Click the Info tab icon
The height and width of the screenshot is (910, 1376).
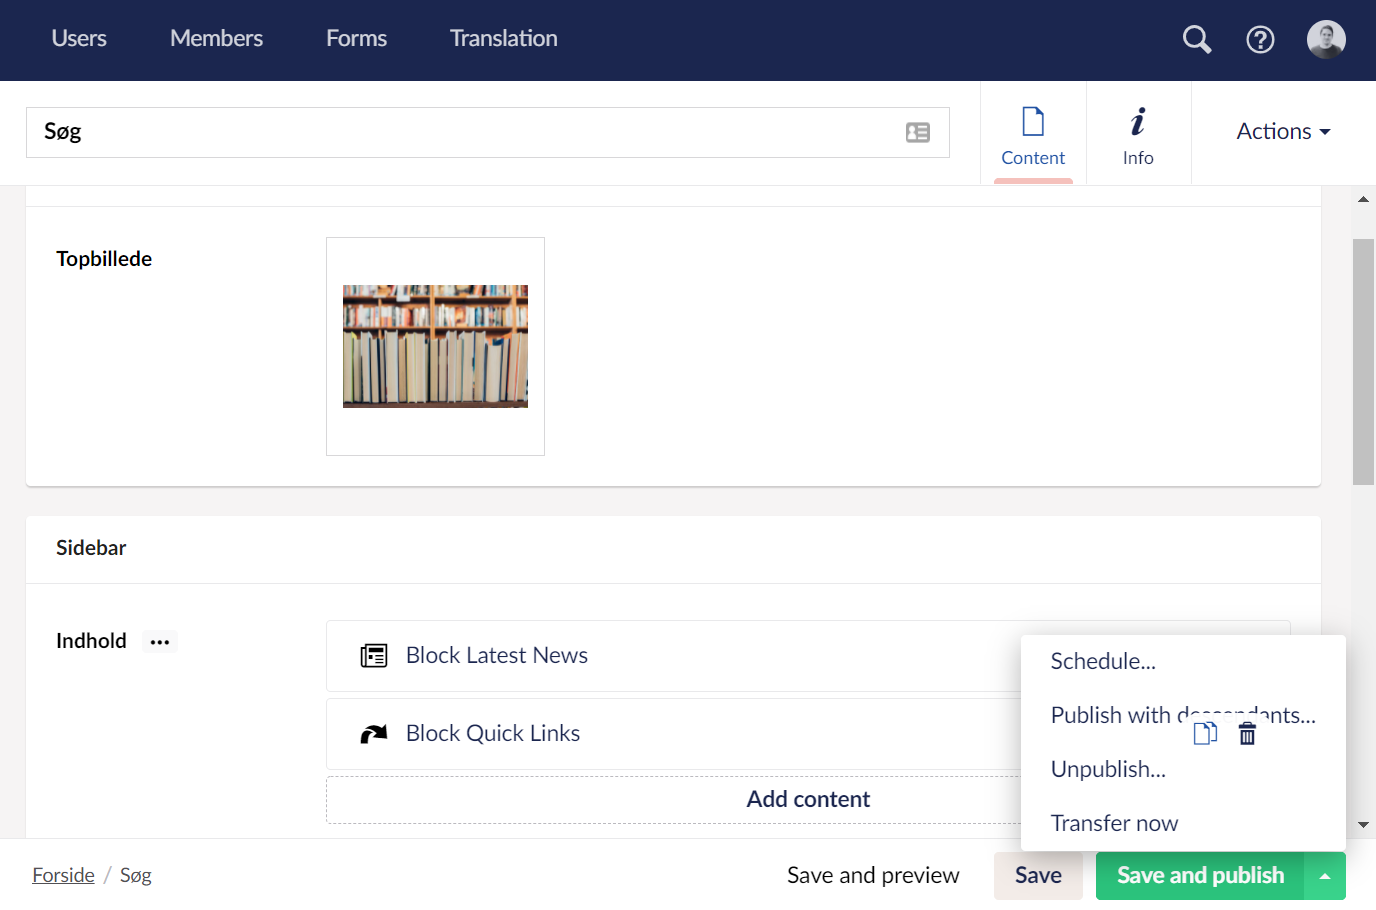coord(1137,120)
